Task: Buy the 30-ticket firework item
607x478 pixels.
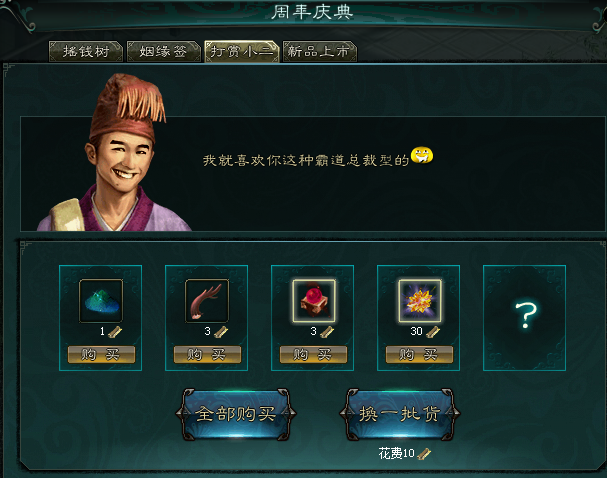Action: pos(419,355)
